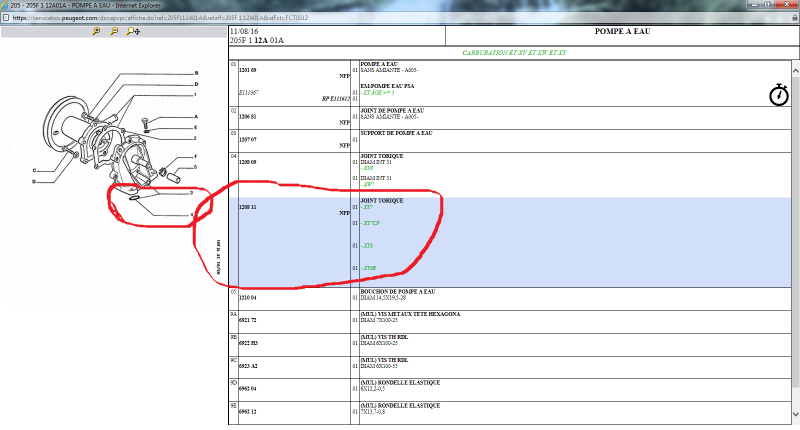Select the magnifier with move-arrows tool
Viewport: 800px width, 430px height.
tap(133, 31)
